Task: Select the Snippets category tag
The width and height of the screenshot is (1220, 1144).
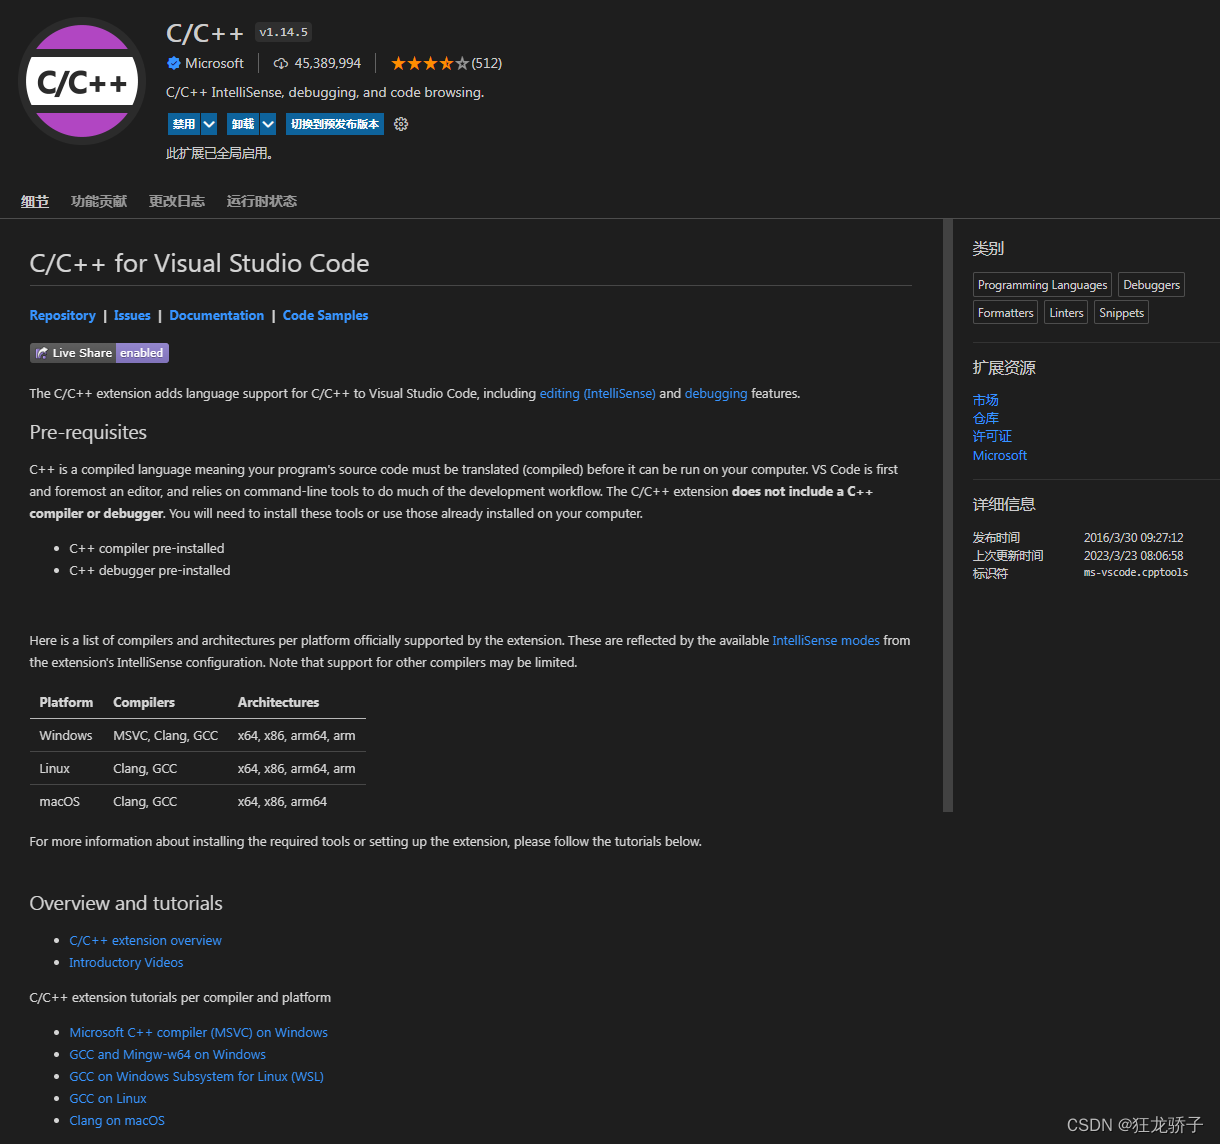Action: (1121, 313)
